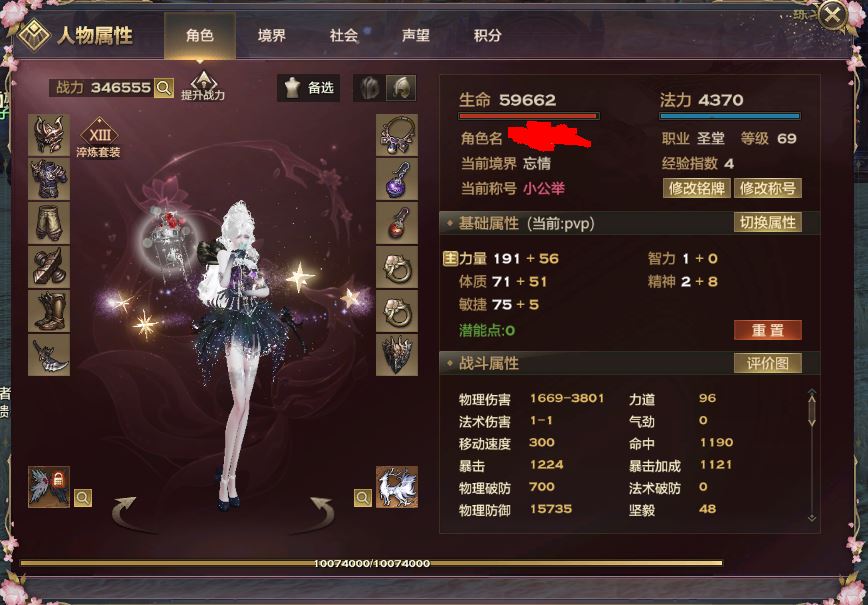Click the experience progress bar at bottom

[x=371, y=563]
